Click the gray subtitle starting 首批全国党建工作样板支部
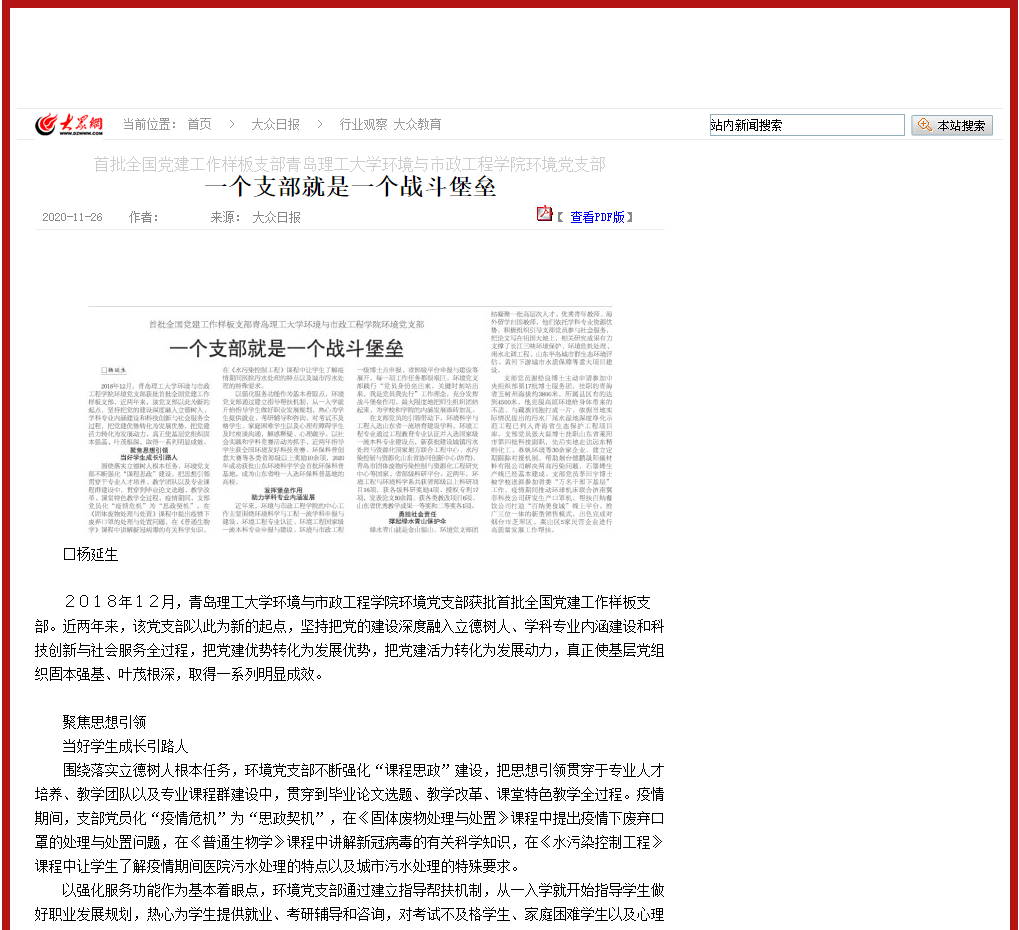The image size is (1019, 930). pos(349,164)
